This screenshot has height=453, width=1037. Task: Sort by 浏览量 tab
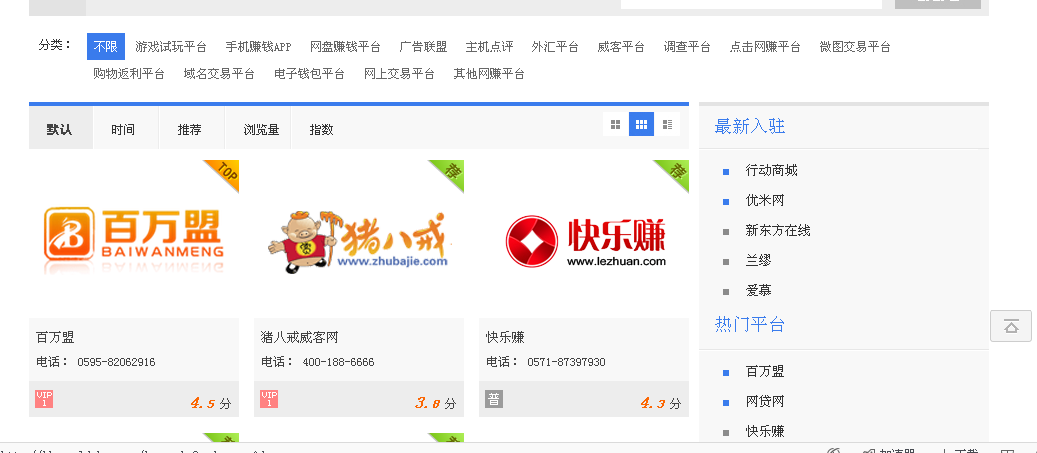[261, 129]
